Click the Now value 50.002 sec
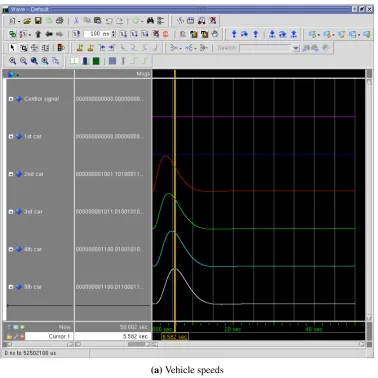The width and height of the screenshot is (378, 378). click(133, 327)
